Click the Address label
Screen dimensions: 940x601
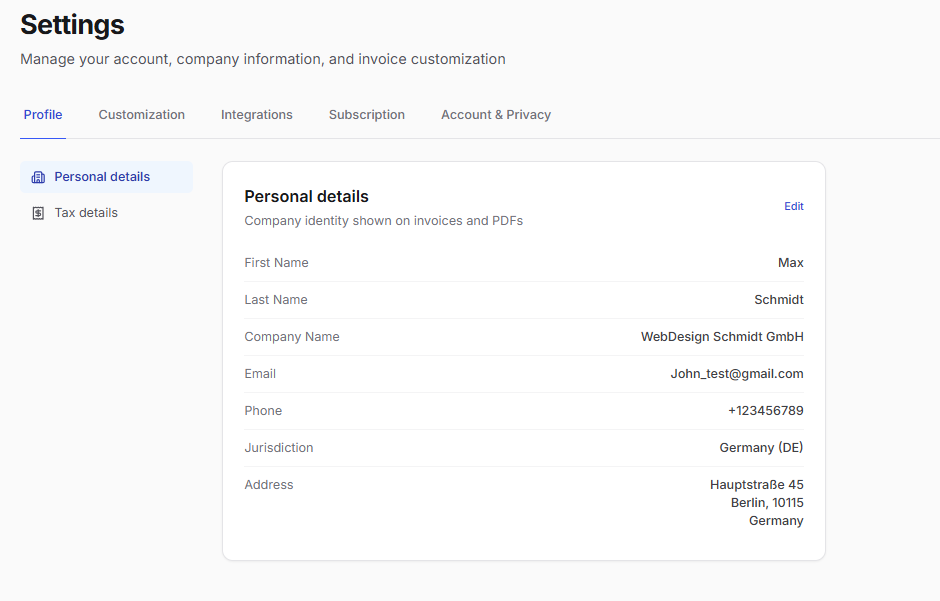coord(269,485)
